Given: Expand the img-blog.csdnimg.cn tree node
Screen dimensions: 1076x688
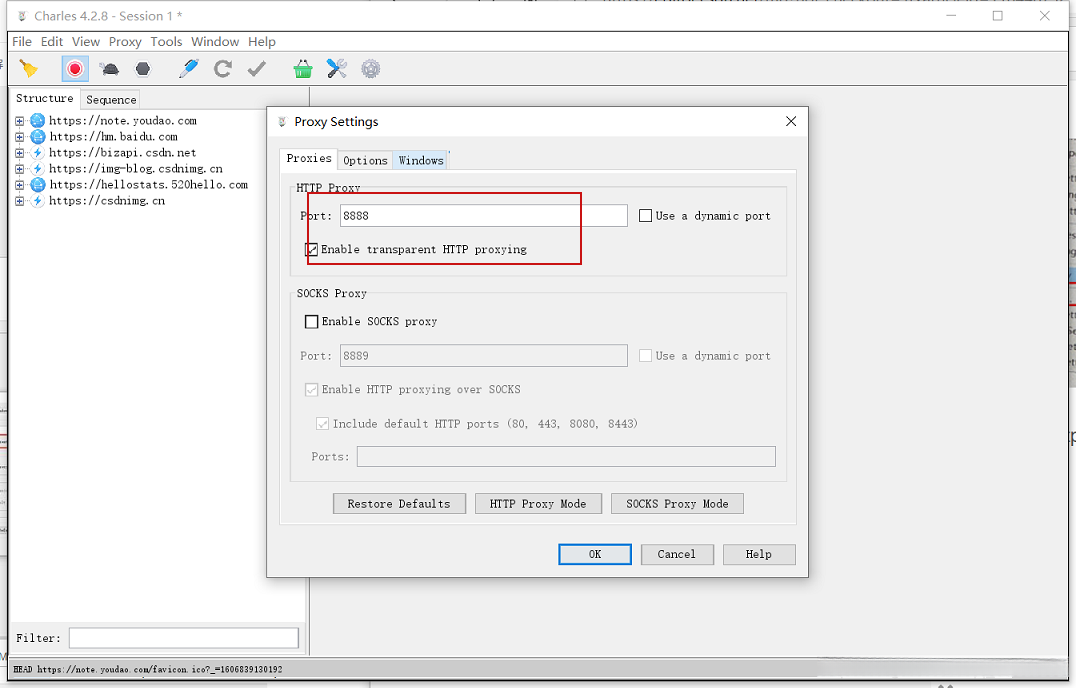Looking at the screenshot, I should tap(19, 169).
